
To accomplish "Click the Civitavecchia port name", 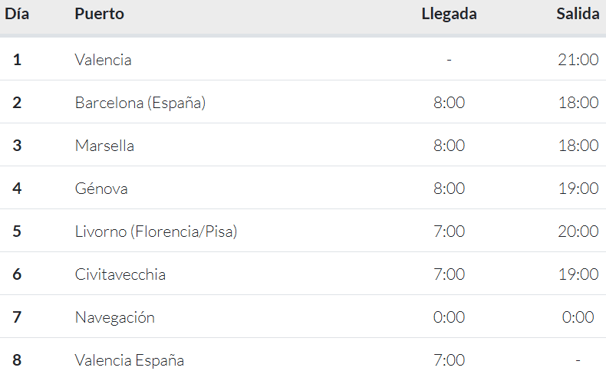I will pos(120,274).
